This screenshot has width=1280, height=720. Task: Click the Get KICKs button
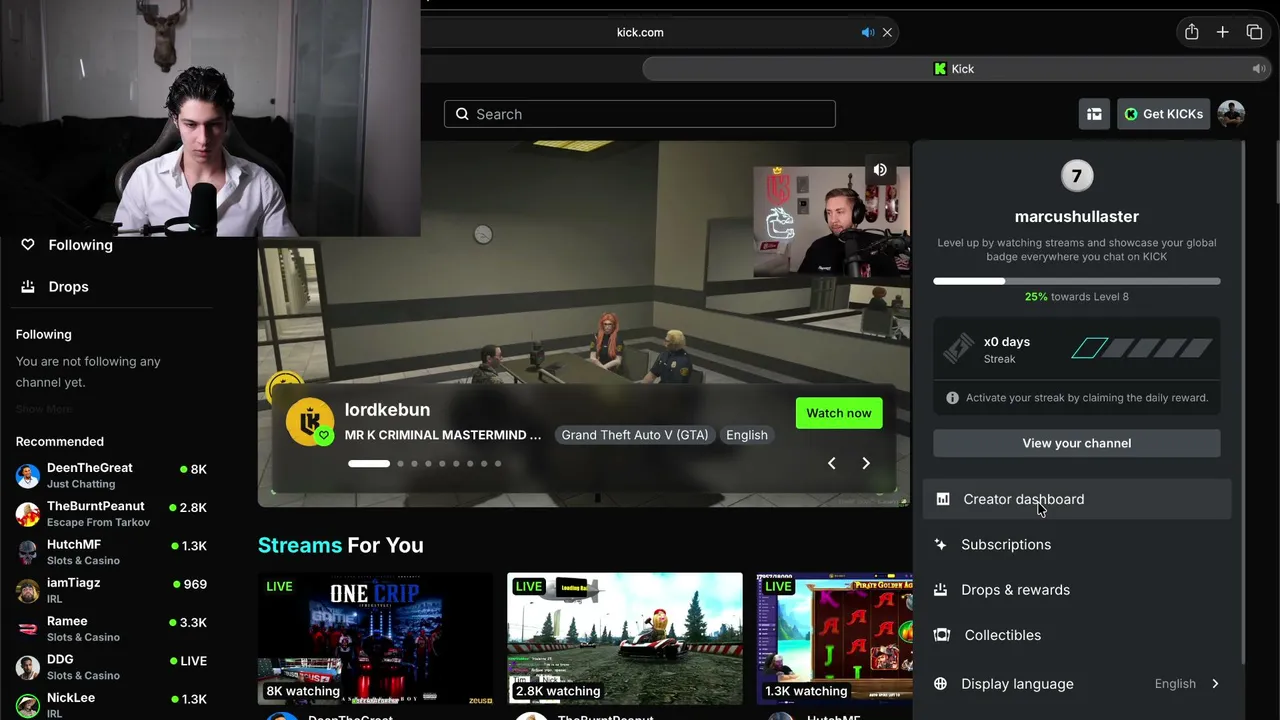coord(1164,114)
